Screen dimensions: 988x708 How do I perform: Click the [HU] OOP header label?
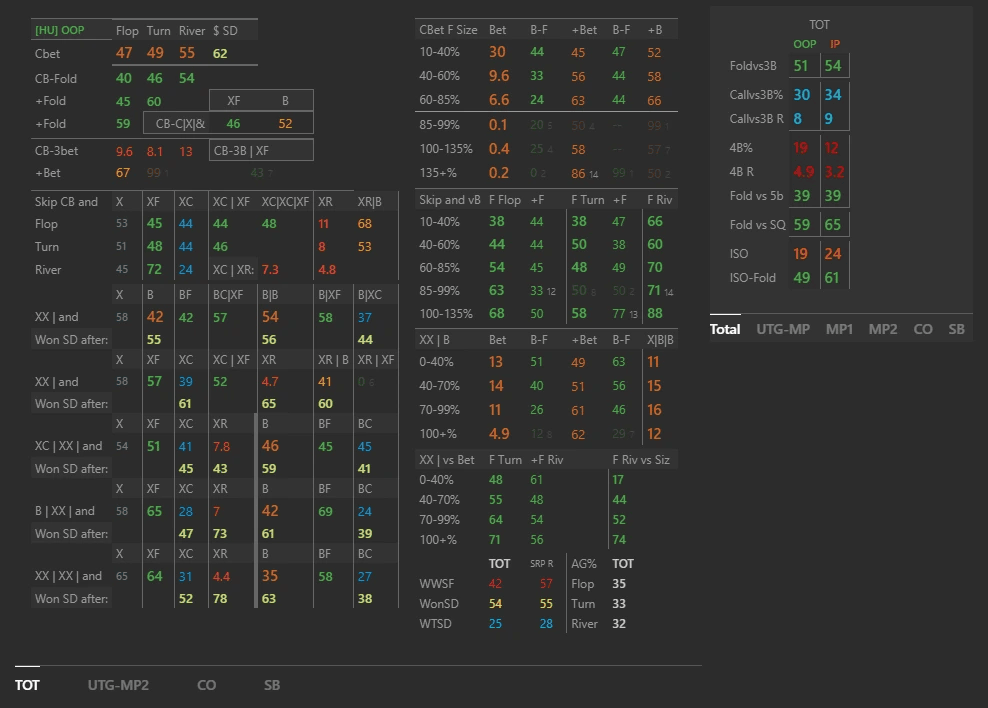coord(59,31)
